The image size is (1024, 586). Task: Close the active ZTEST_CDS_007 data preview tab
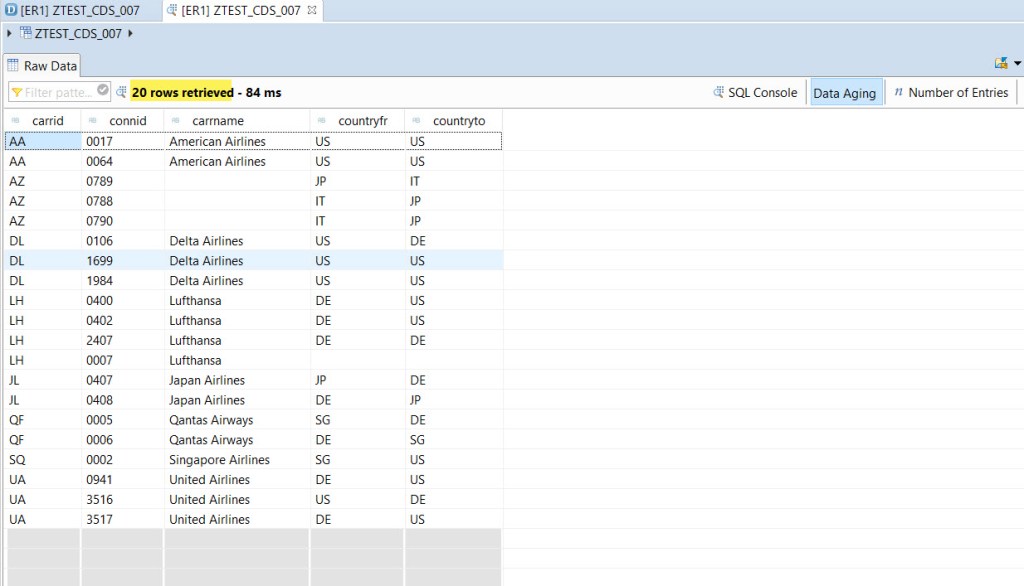(312, 10)
